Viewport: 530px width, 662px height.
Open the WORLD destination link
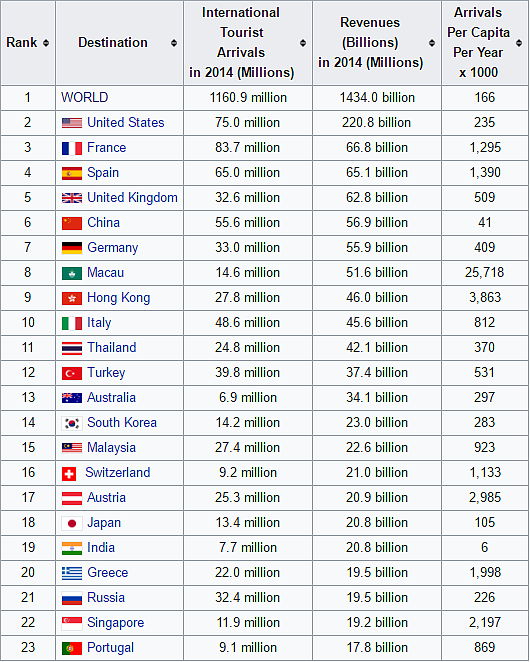click(x=84, y=98)
